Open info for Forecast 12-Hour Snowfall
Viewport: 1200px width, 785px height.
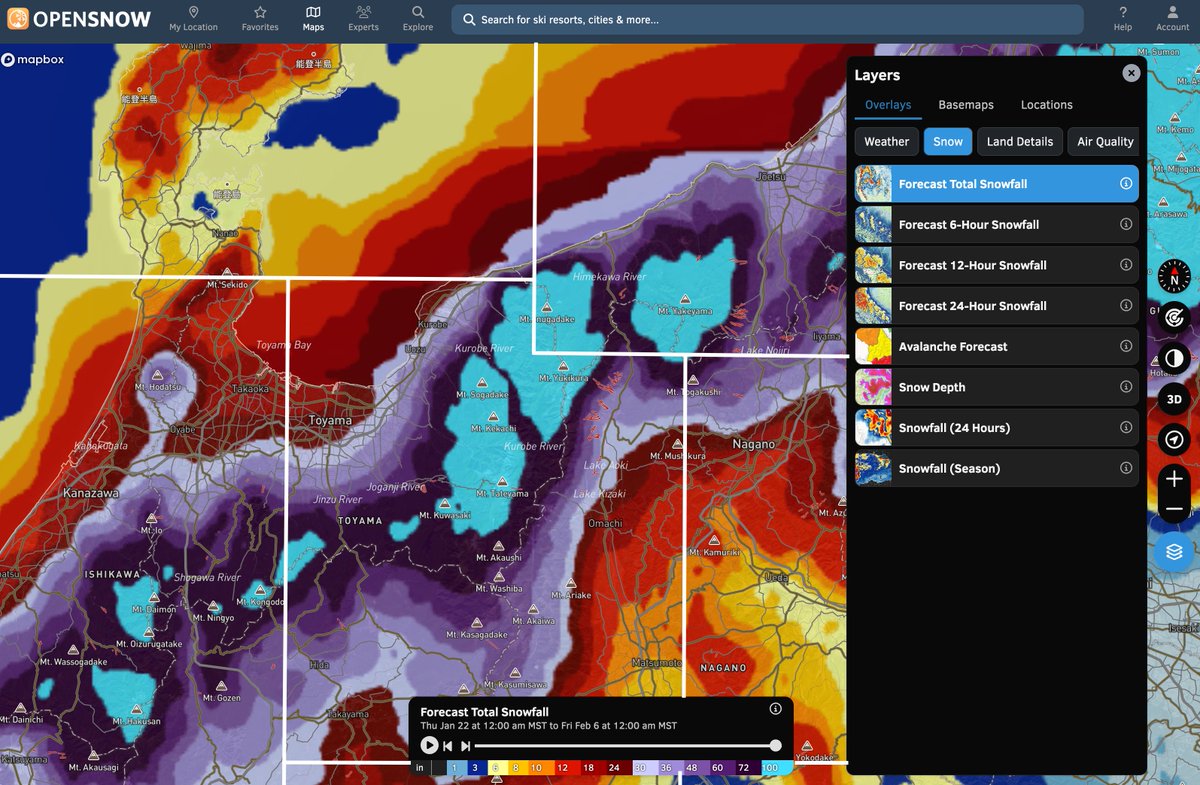coord(1126,265)
